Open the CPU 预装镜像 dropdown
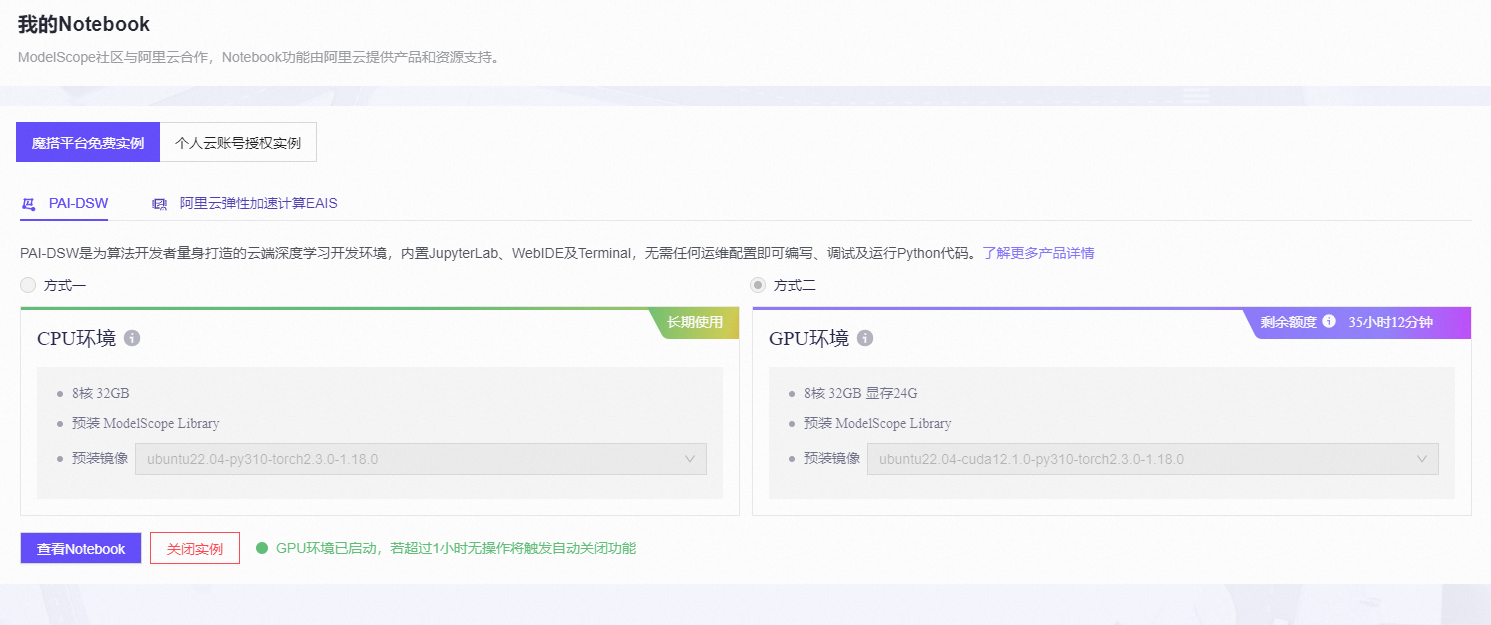 click(x=421, y=459)
